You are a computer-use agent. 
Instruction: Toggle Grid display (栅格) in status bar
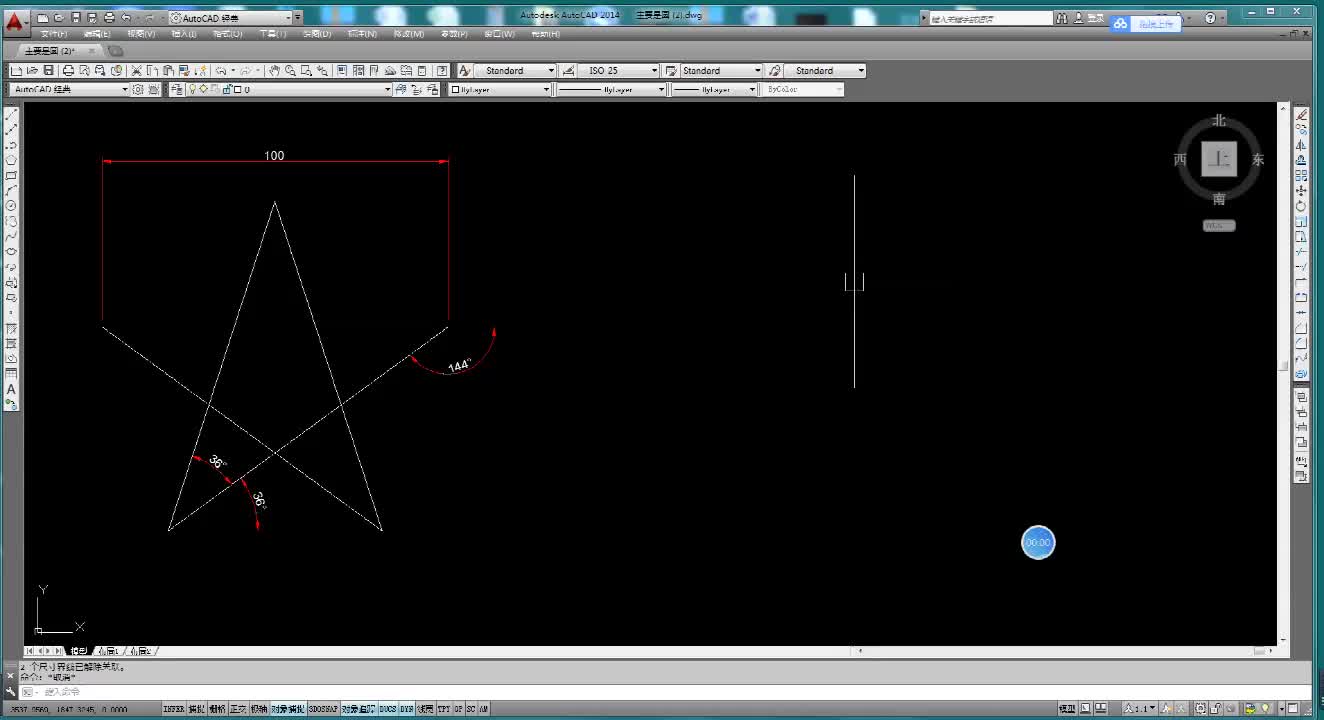point(217,709)
